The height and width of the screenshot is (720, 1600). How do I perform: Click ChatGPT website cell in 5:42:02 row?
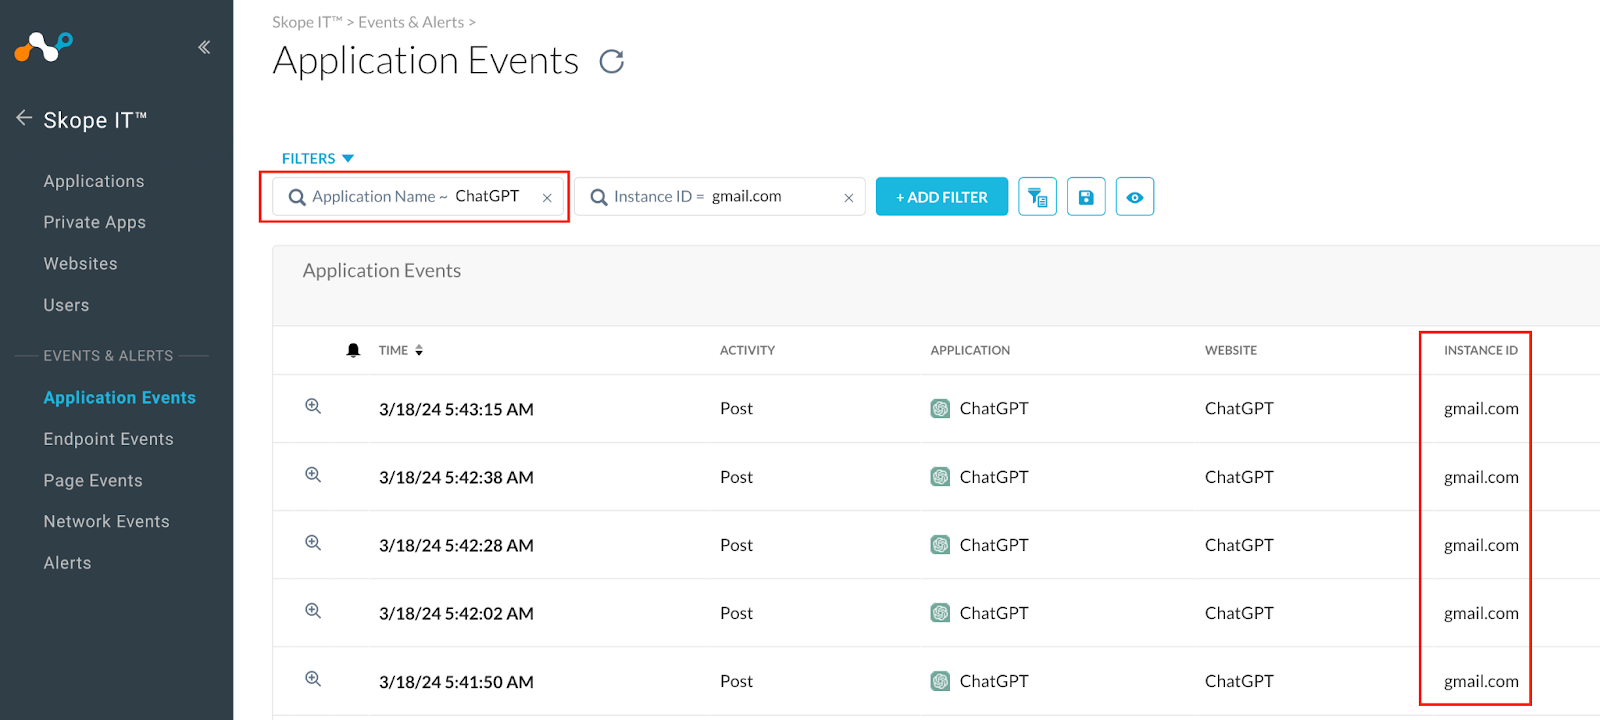coord(1239,613)
